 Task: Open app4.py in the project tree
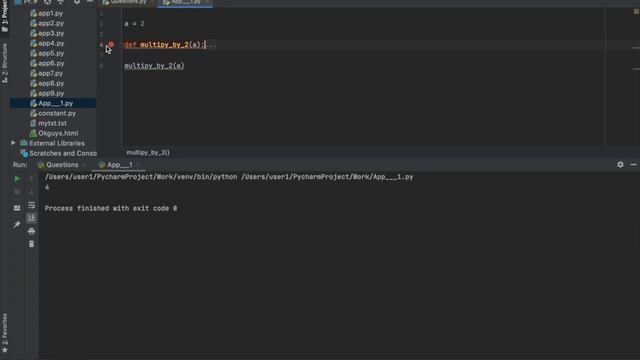(x=47, y=43)
